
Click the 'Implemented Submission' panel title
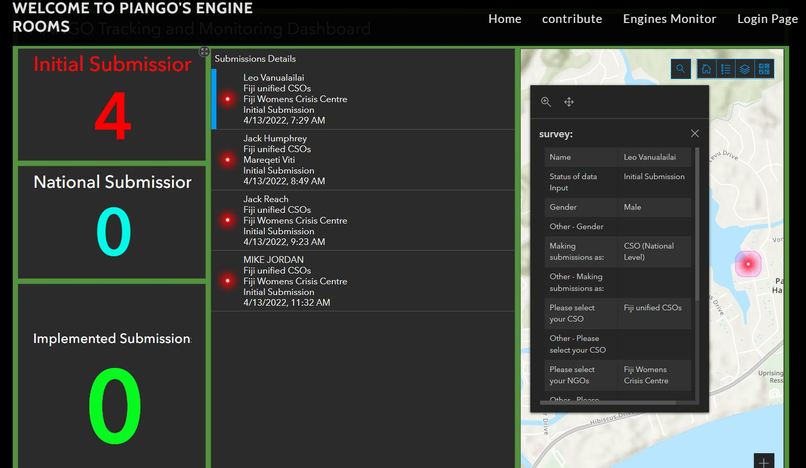pyautogui.click(x=112, y=338)
